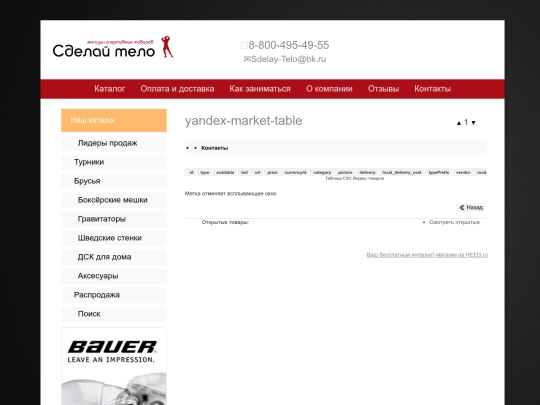Open the Аксесуары category
The height and width of the screenshot is (405, 540).
pos(114,276)
